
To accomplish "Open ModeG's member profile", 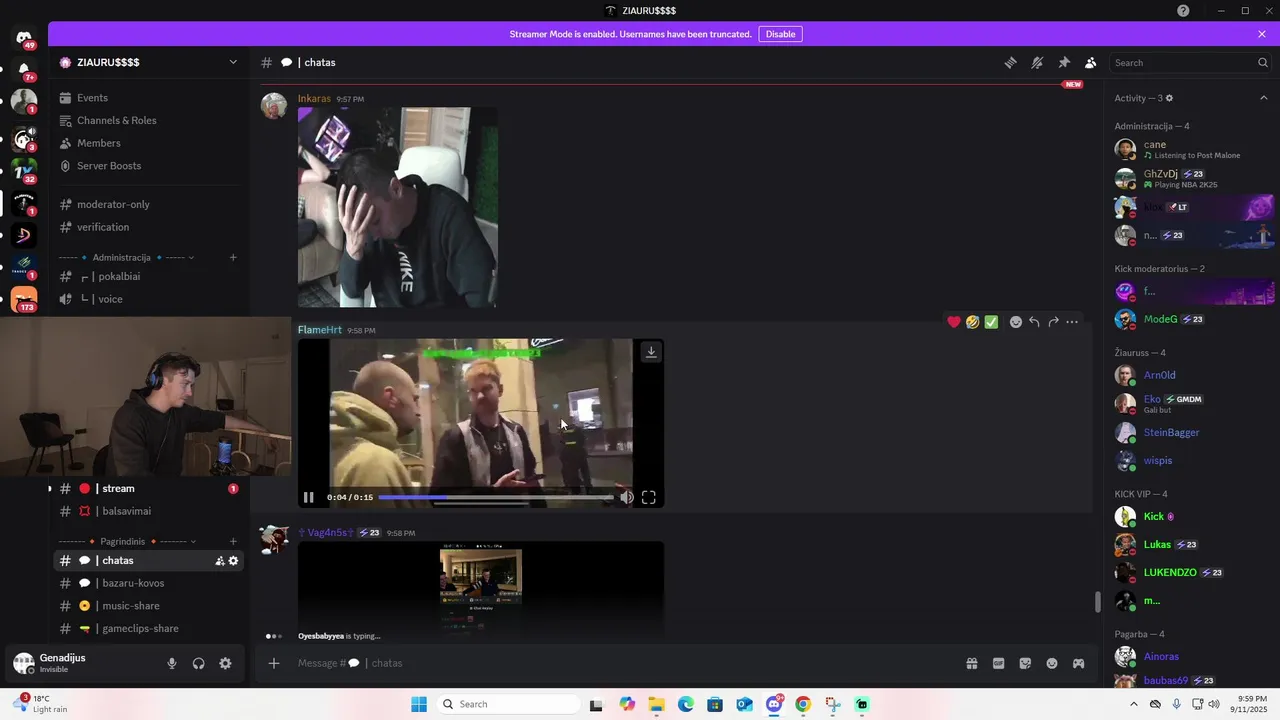I will point(1193,319).
